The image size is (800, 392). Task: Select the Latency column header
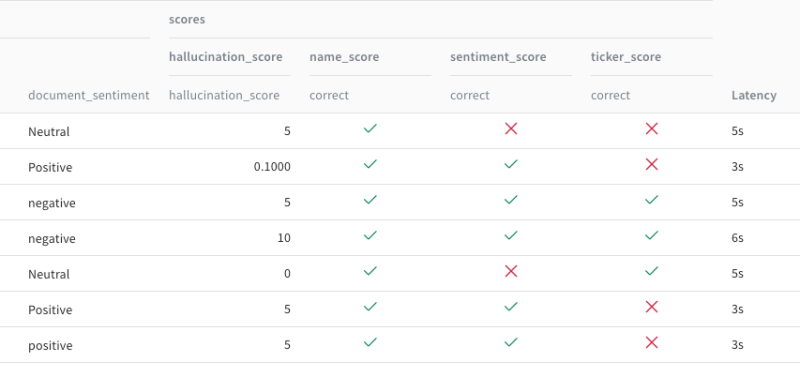754,95
